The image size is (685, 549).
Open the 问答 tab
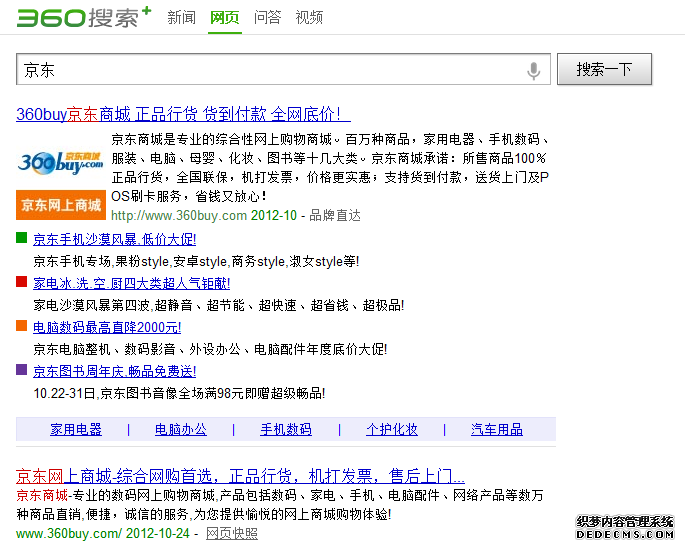pyautogui.click(x=267, y=18)
